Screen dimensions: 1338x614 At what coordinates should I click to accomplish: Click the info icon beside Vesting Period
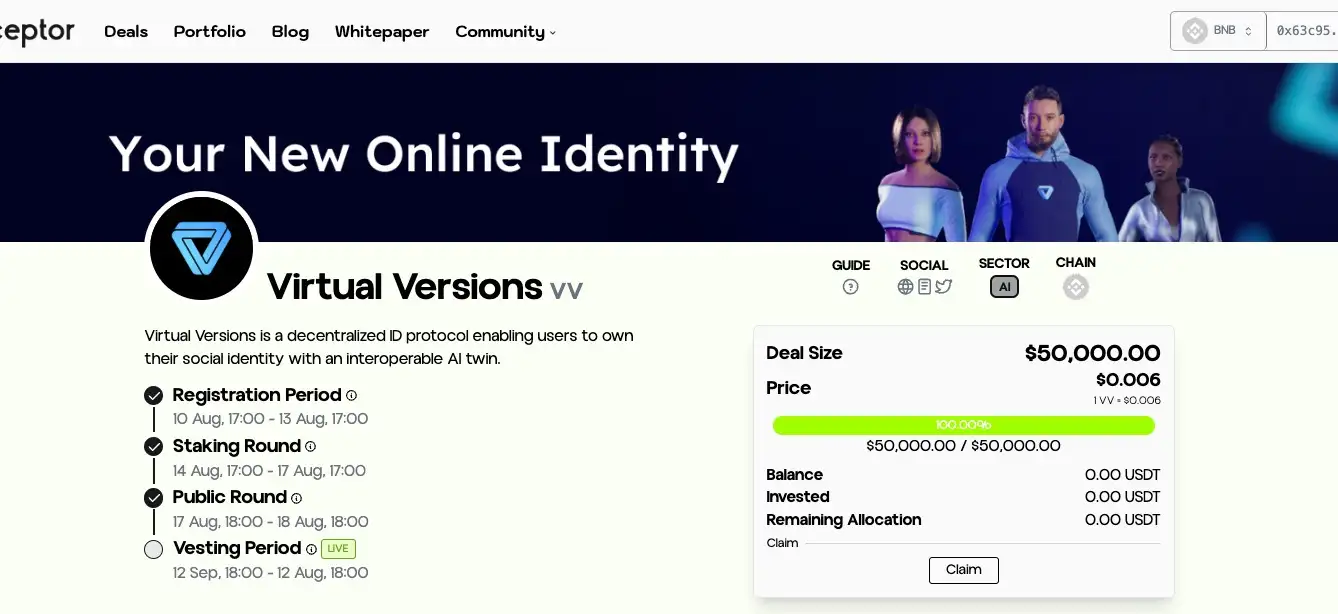(311, 549)
